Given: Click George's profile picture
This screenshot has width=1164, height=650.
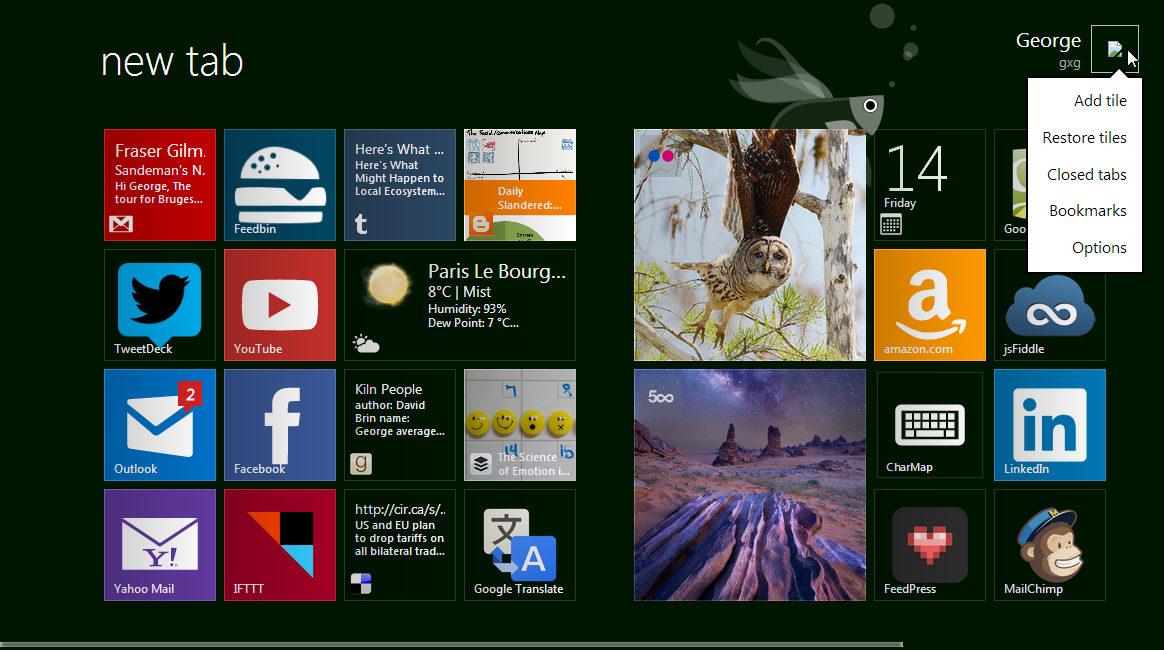Looking at the screenshot, I should pos(1114,49).
